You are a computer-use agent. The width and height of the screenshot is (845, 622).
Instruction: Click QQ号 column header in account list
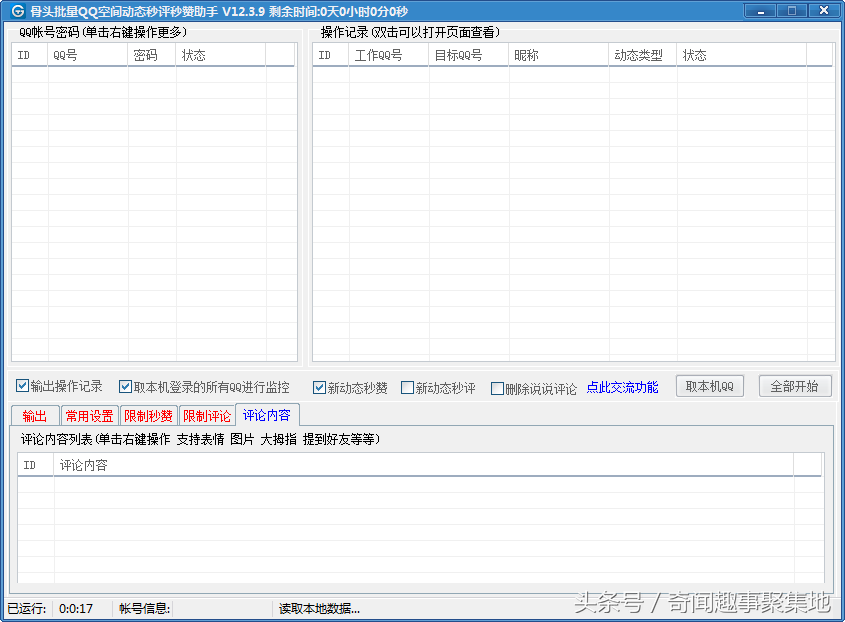point(87,55)
